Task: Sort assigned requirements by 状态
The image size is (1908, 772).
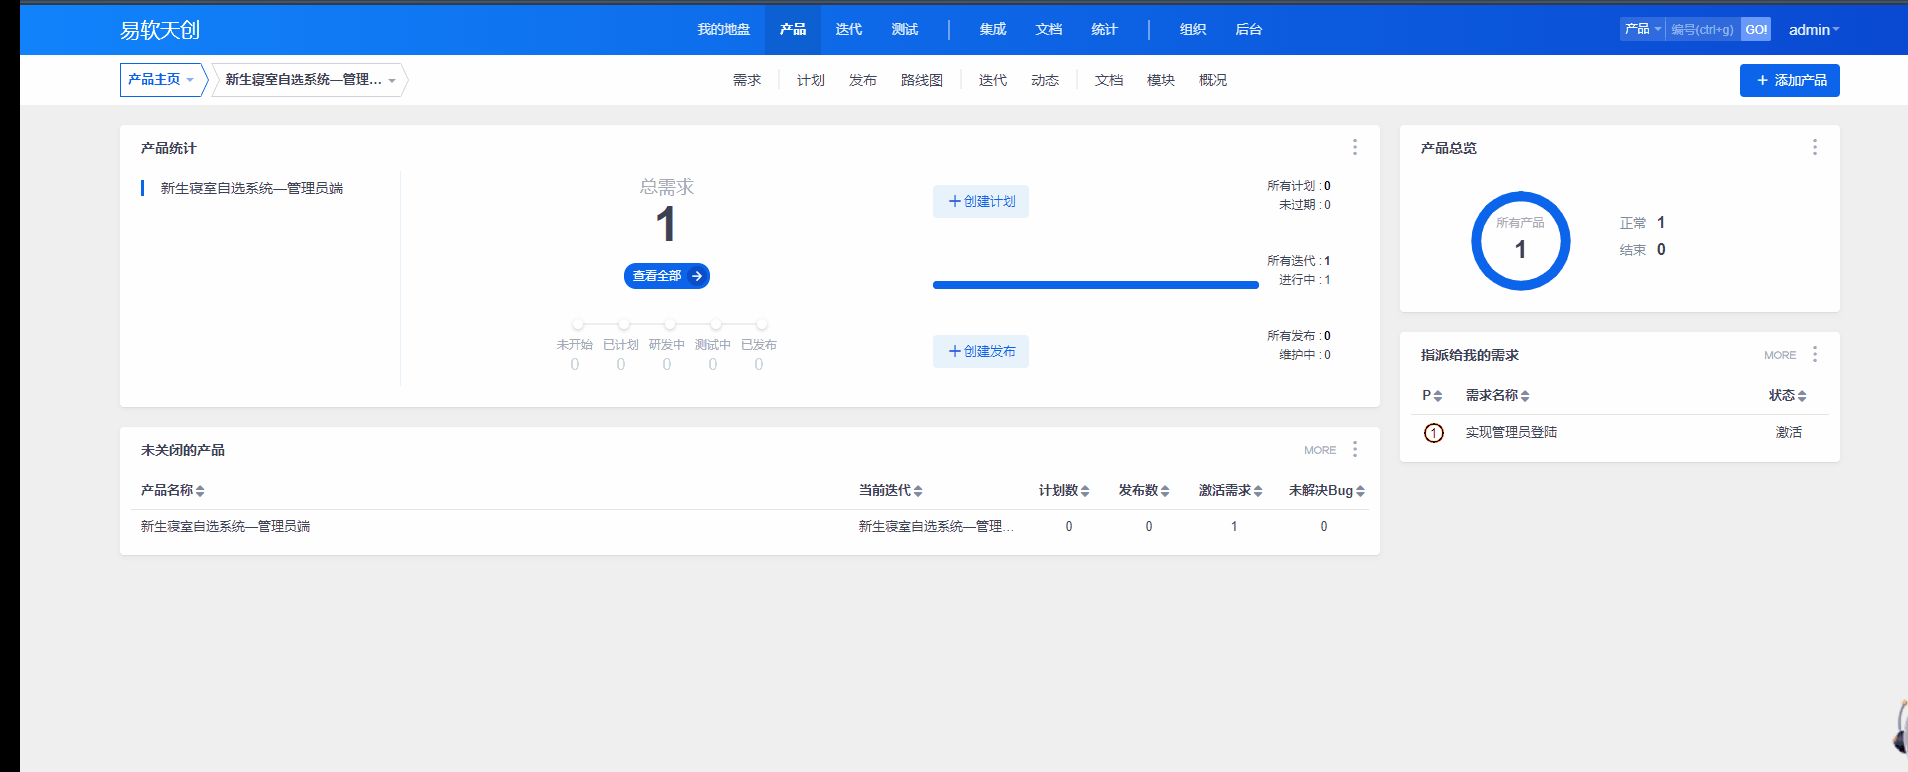Action: coord(1788,395)
